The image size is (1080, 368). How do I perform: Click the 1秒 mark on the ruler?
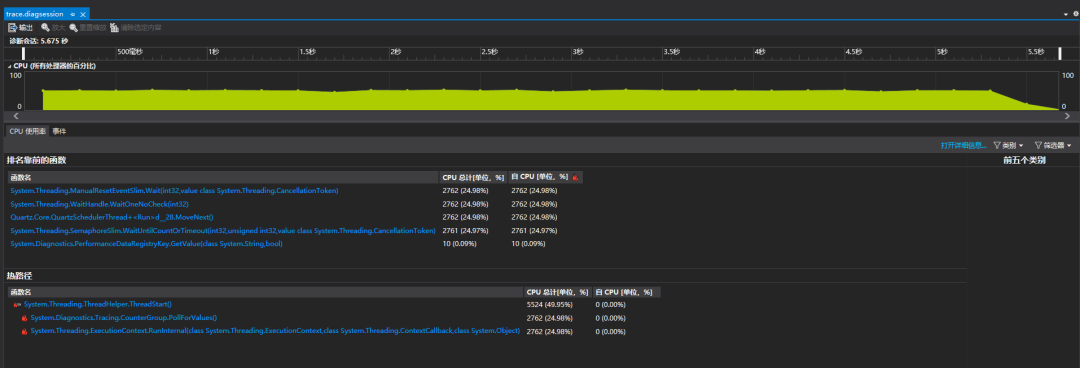pyautogui.click(x=214, y=52)
